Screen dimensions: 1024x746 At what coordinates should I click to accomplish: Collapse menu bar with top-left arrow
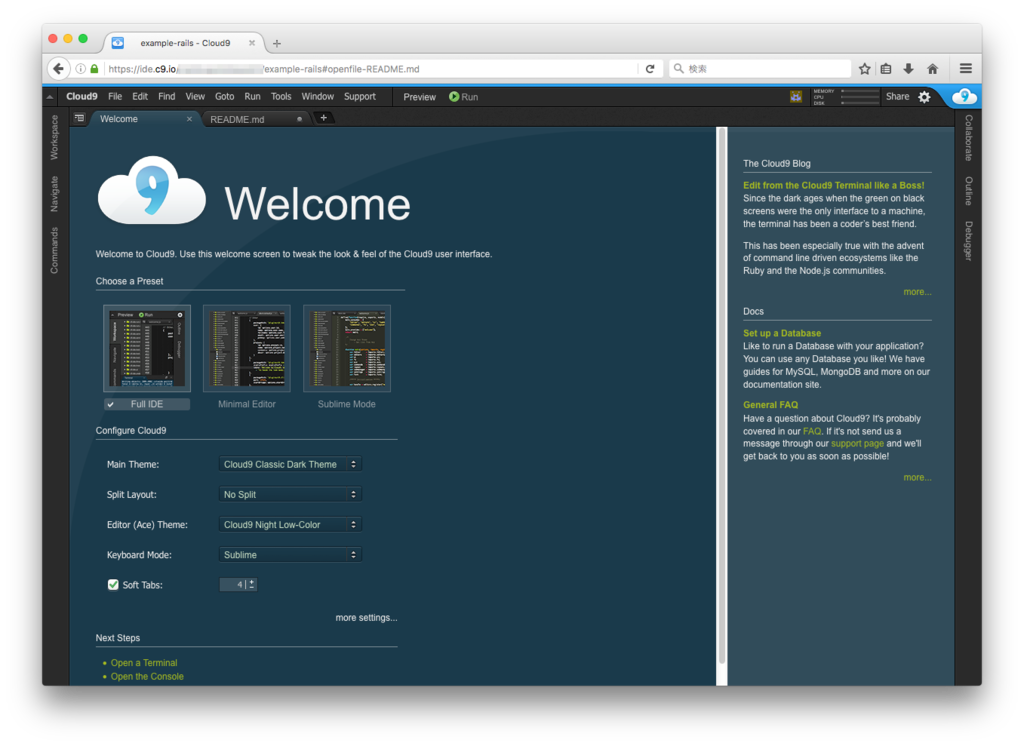[x=50, y=97]
